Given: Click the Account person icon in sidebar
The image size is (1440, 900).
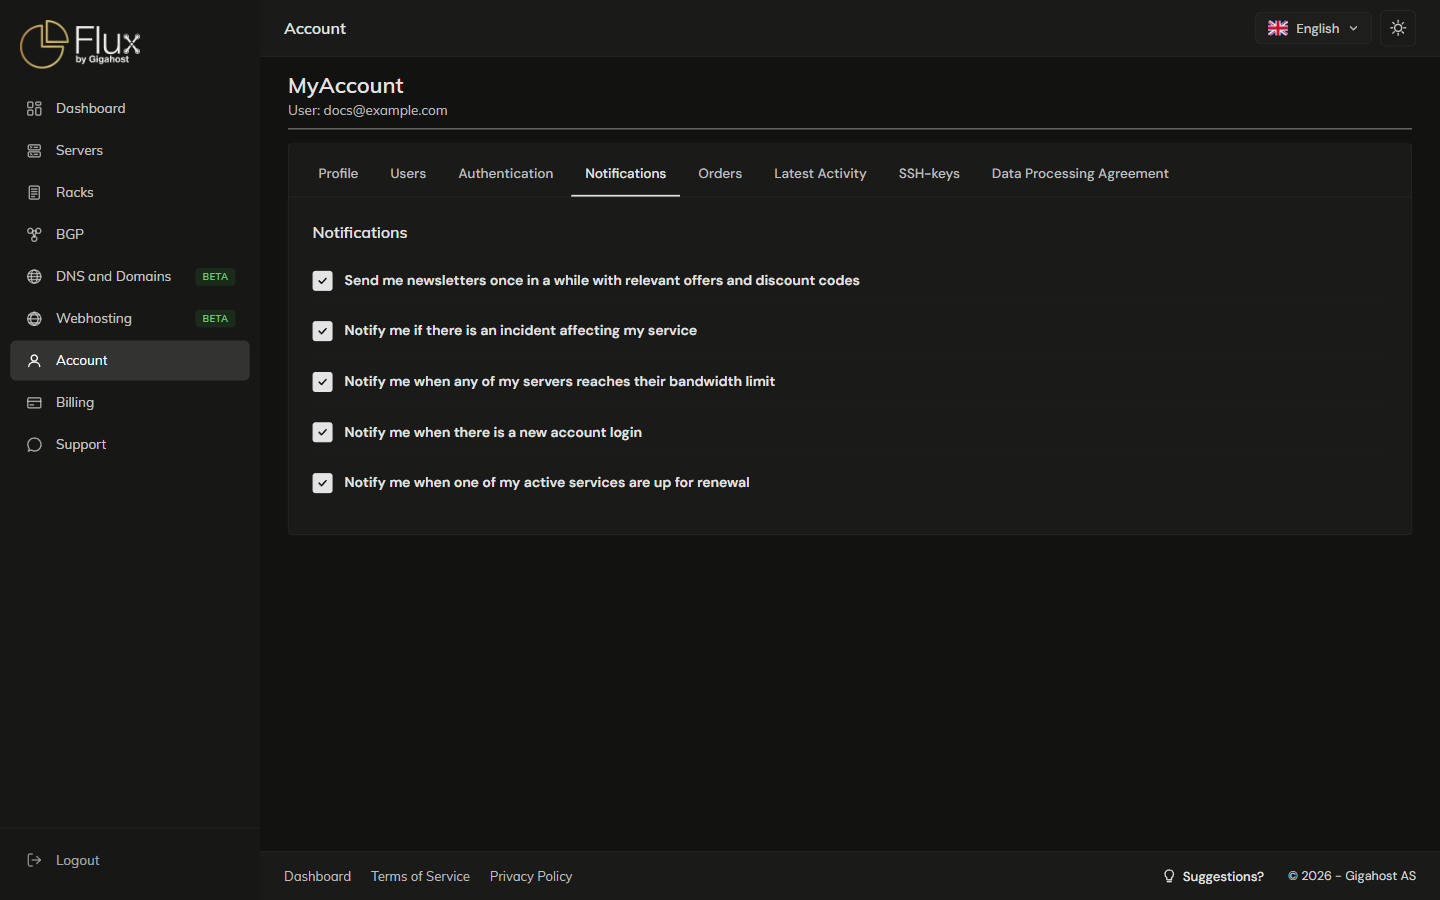Looking at the screenshot, I should click(34, 361).
